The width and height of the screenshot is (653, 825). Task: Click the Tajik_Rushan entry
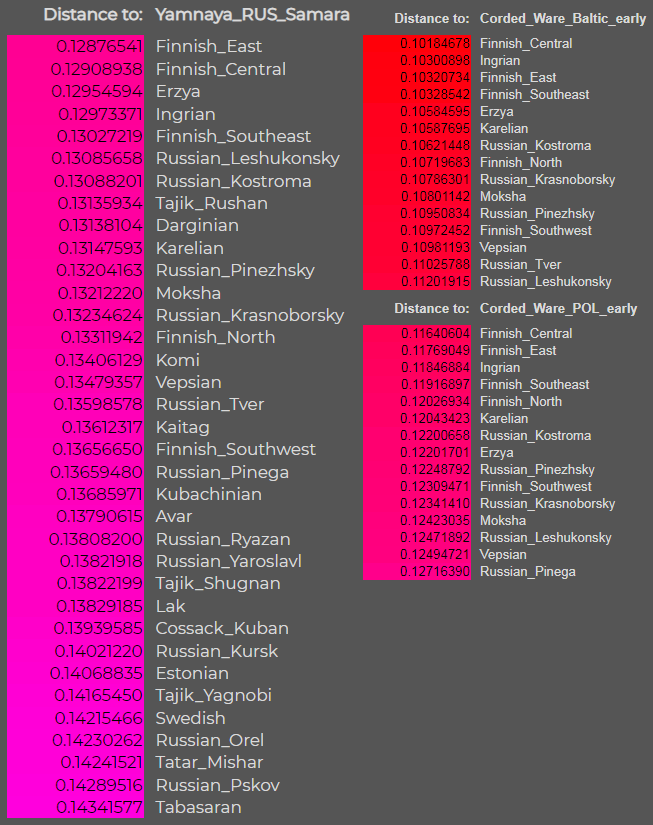[212, 204]
